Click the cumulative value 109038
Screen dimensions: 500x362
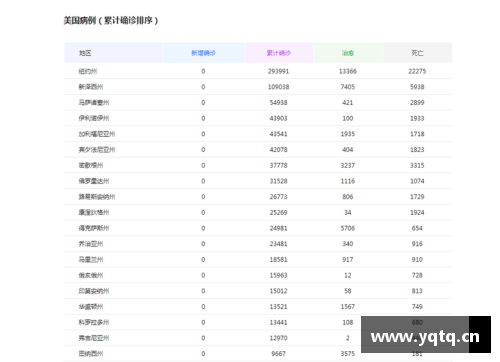click(x=279, y=87)
